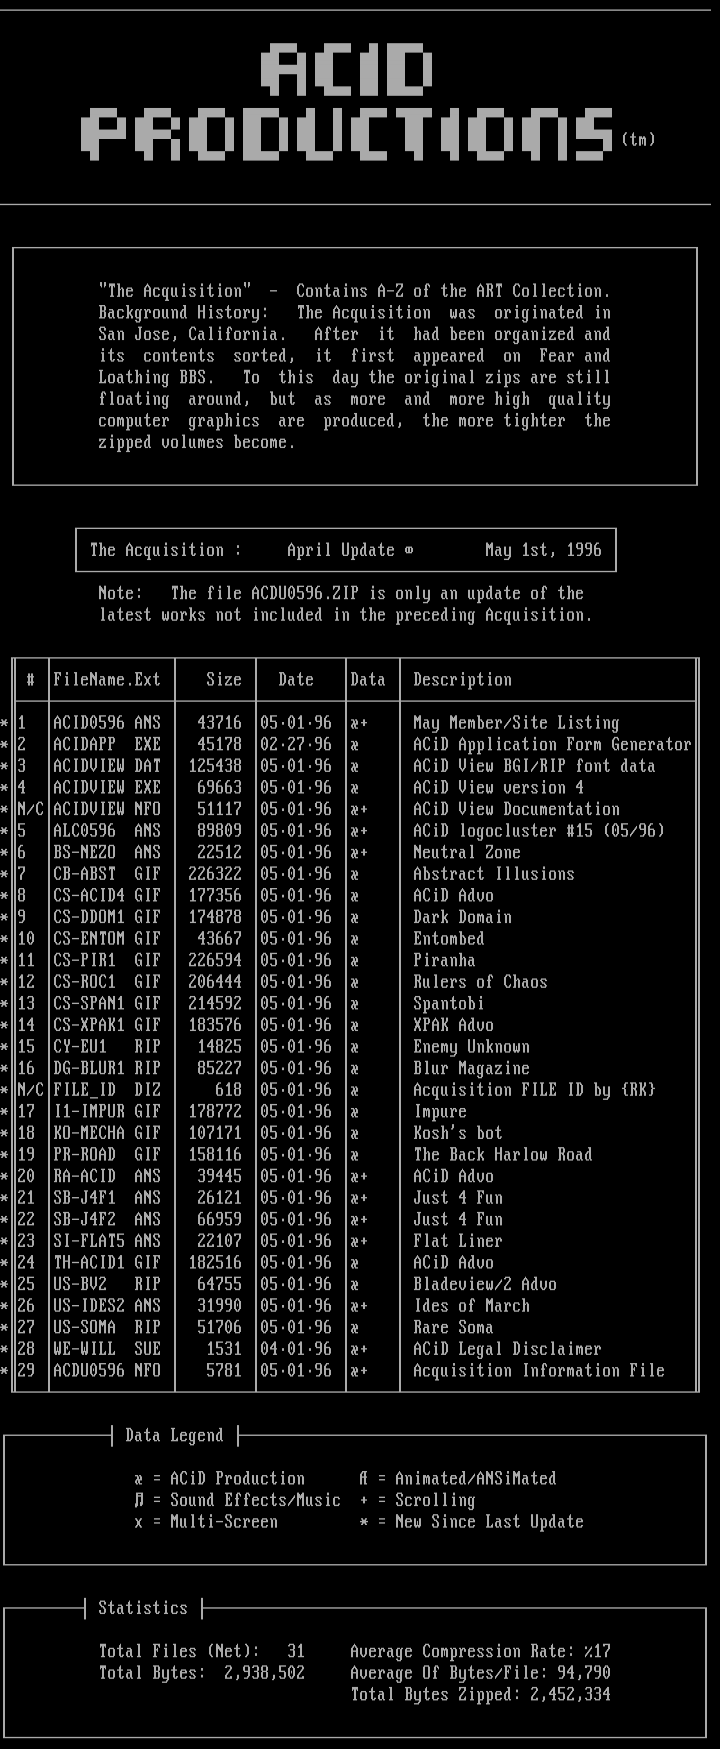
Task: Click the April Update title box
Action: tap(346, 550)
